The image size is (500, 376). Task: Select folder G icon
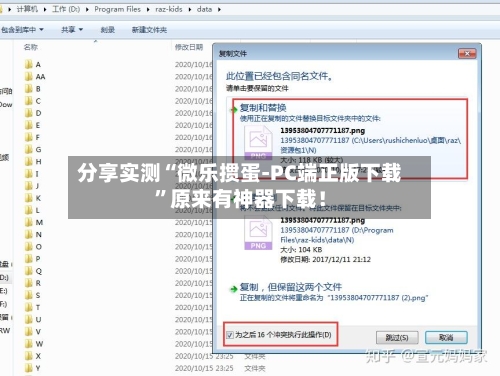[29, 149]
